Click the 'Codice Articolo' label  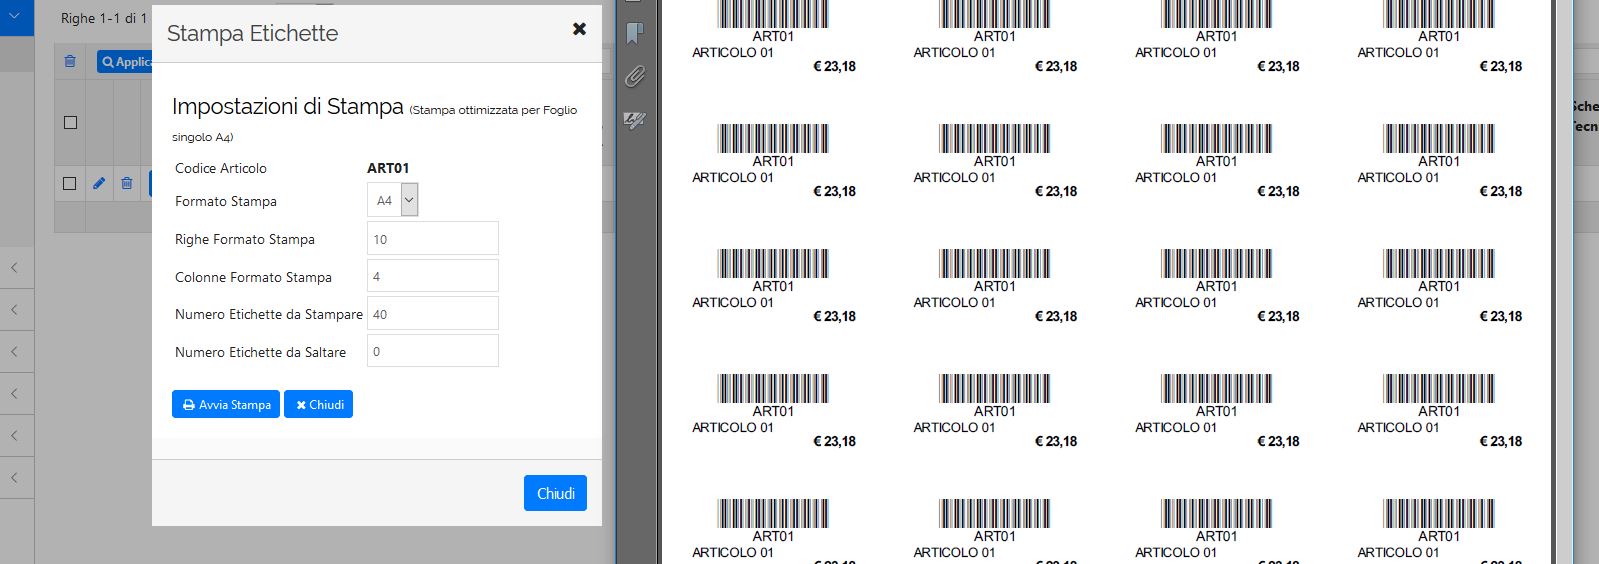pyautogui.click(x=221, y=168)
